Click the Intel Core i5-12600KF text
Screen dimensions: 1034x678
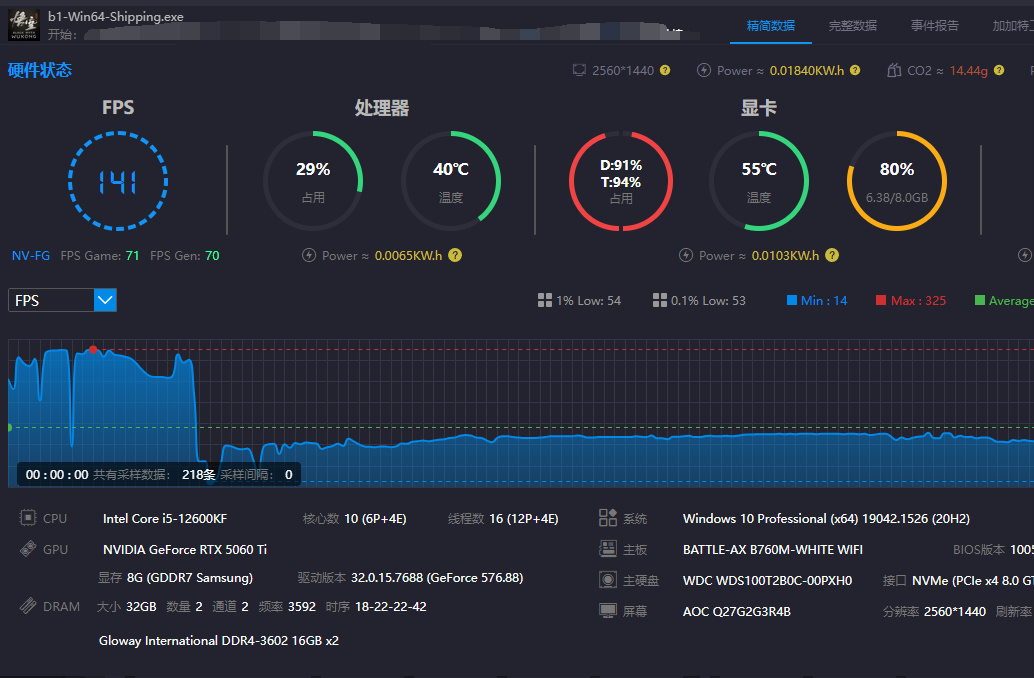tap(165, 518)
